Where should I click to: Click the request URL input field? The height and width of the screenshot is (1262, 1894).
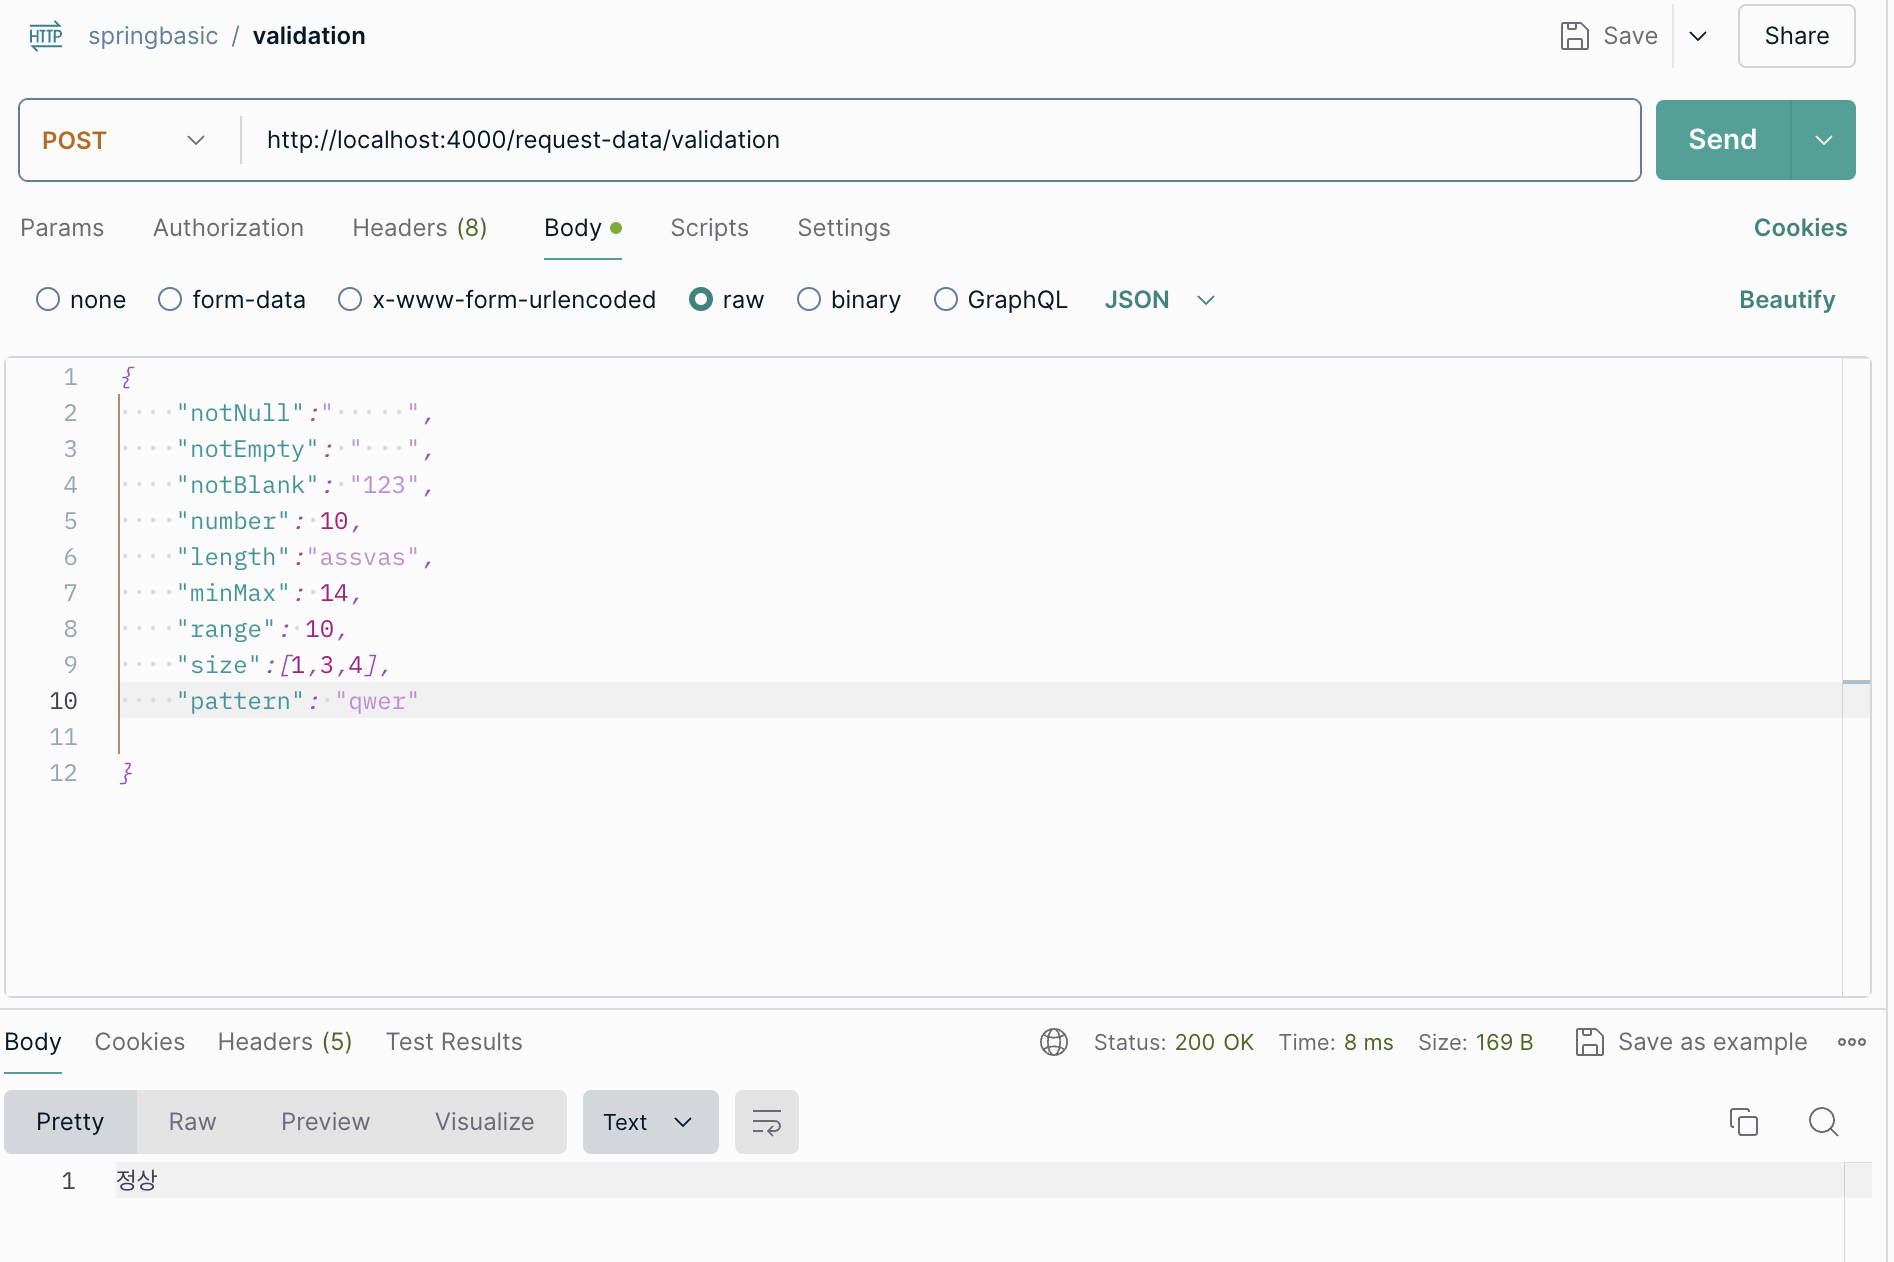940,140
